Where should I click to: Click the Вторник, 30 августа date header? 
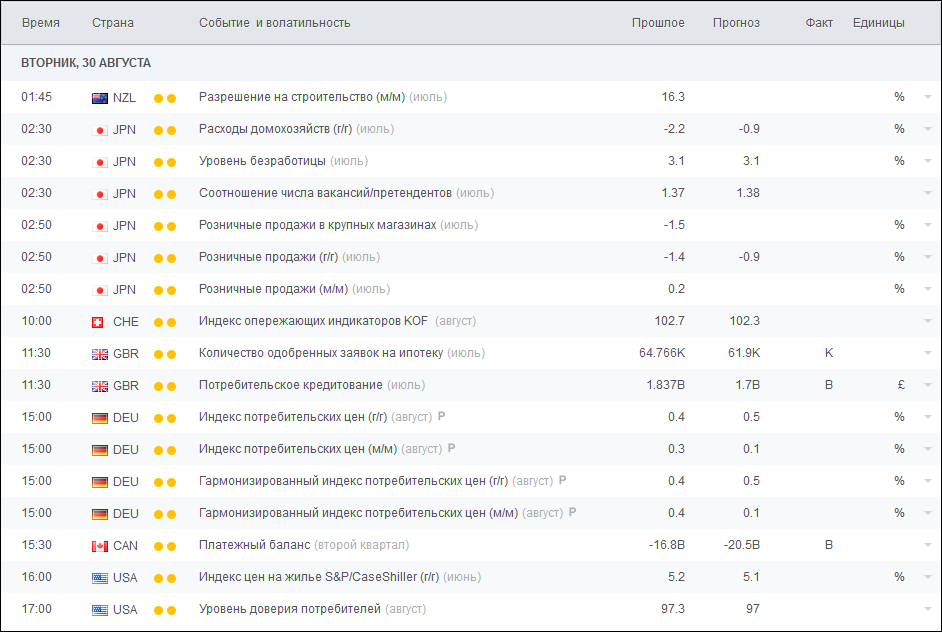tap(86, 63)
